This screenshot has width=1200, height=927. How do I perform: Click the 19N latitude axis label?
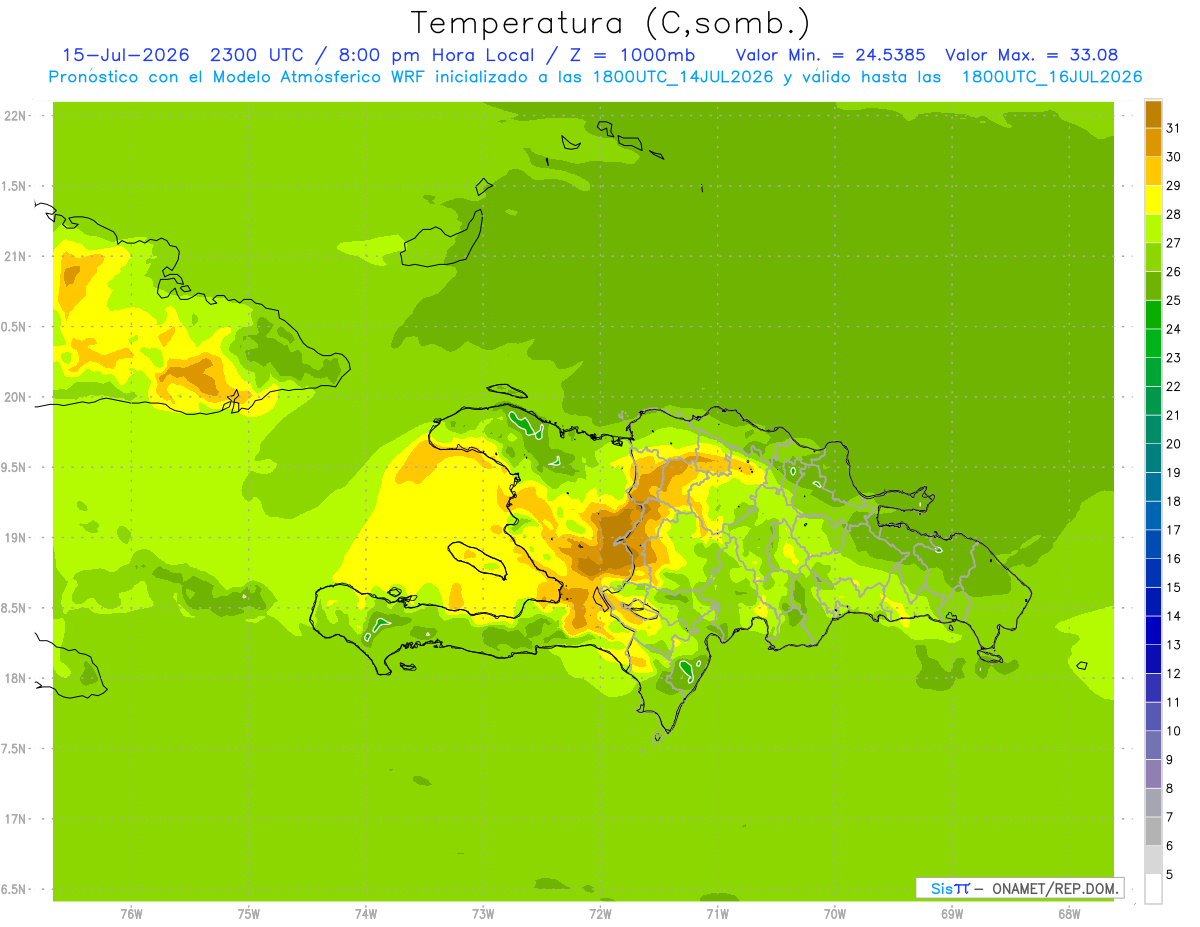pos(16,537)
